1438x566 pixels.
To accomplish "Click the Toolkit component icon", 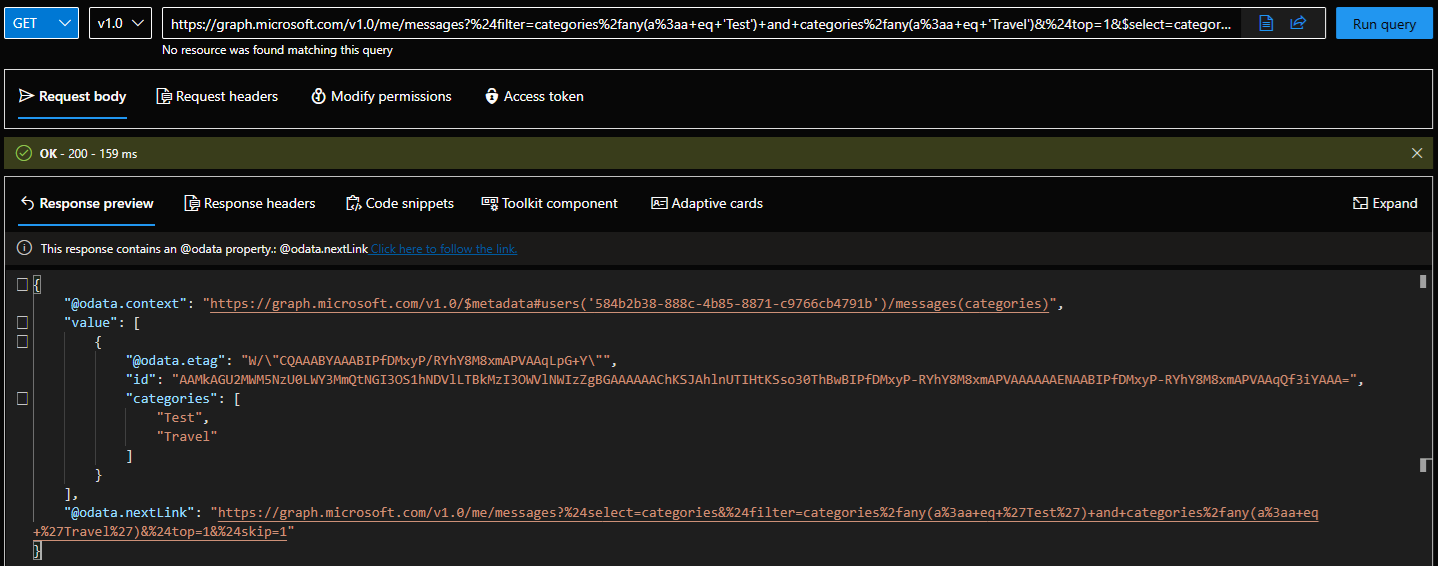I will [490, 204].
